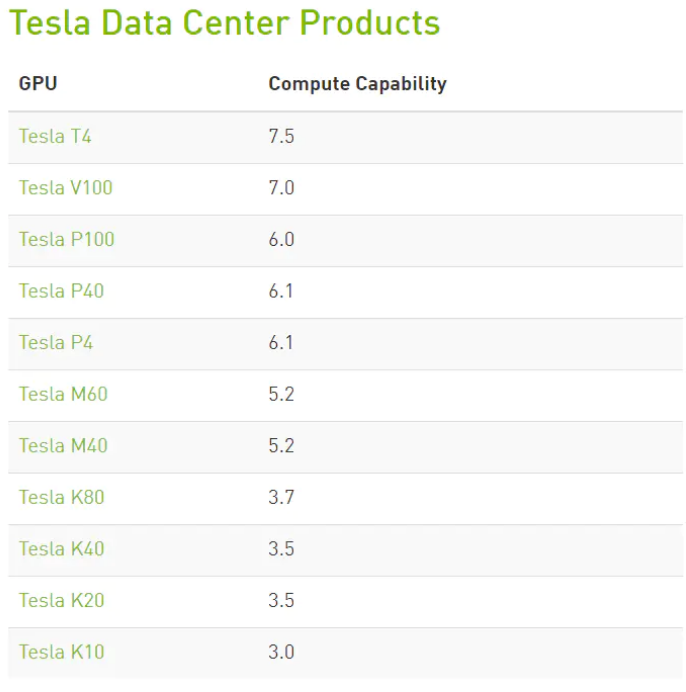Select the Tesla K10 link
The width and height of the screenshot is (686, 692).
61,652
